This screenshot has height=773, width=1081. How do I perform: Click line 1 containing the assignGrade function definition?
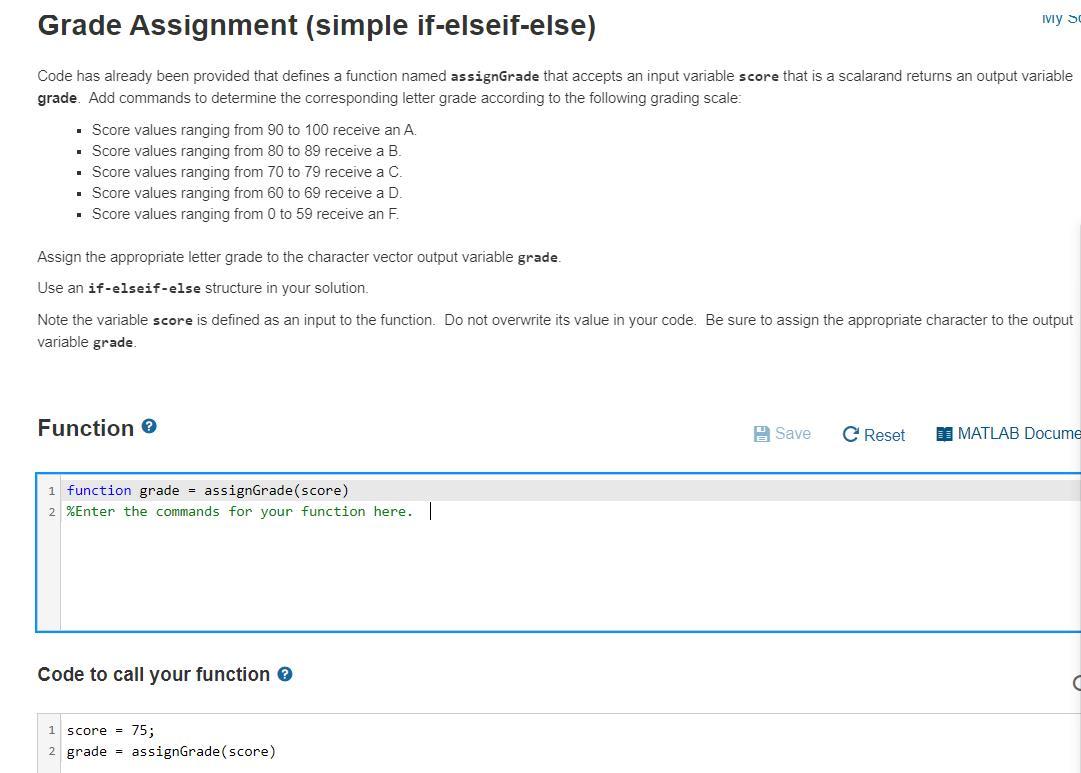click(207, 490)
